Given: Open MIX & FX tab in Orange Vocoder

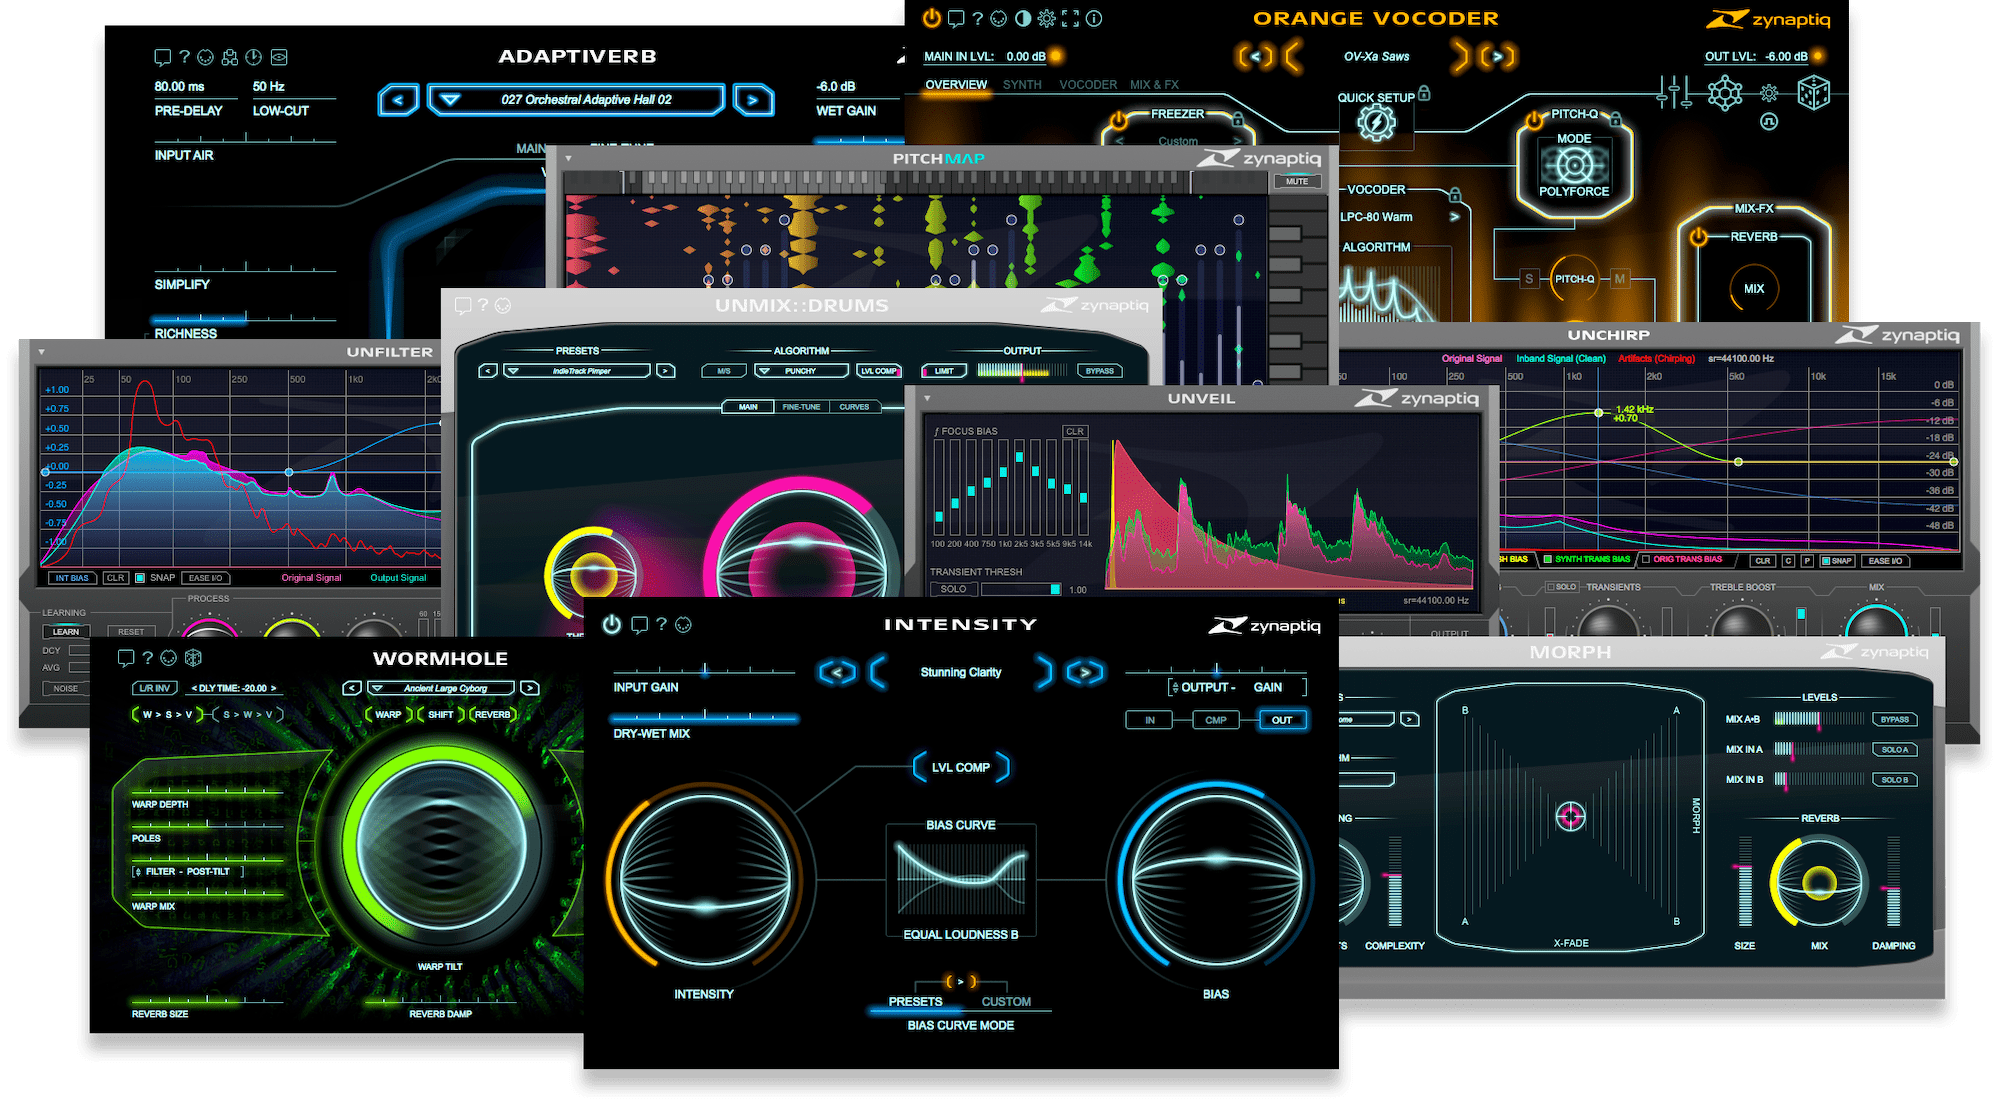Looking at the screenshot, I should click(x=1154, y=85).
